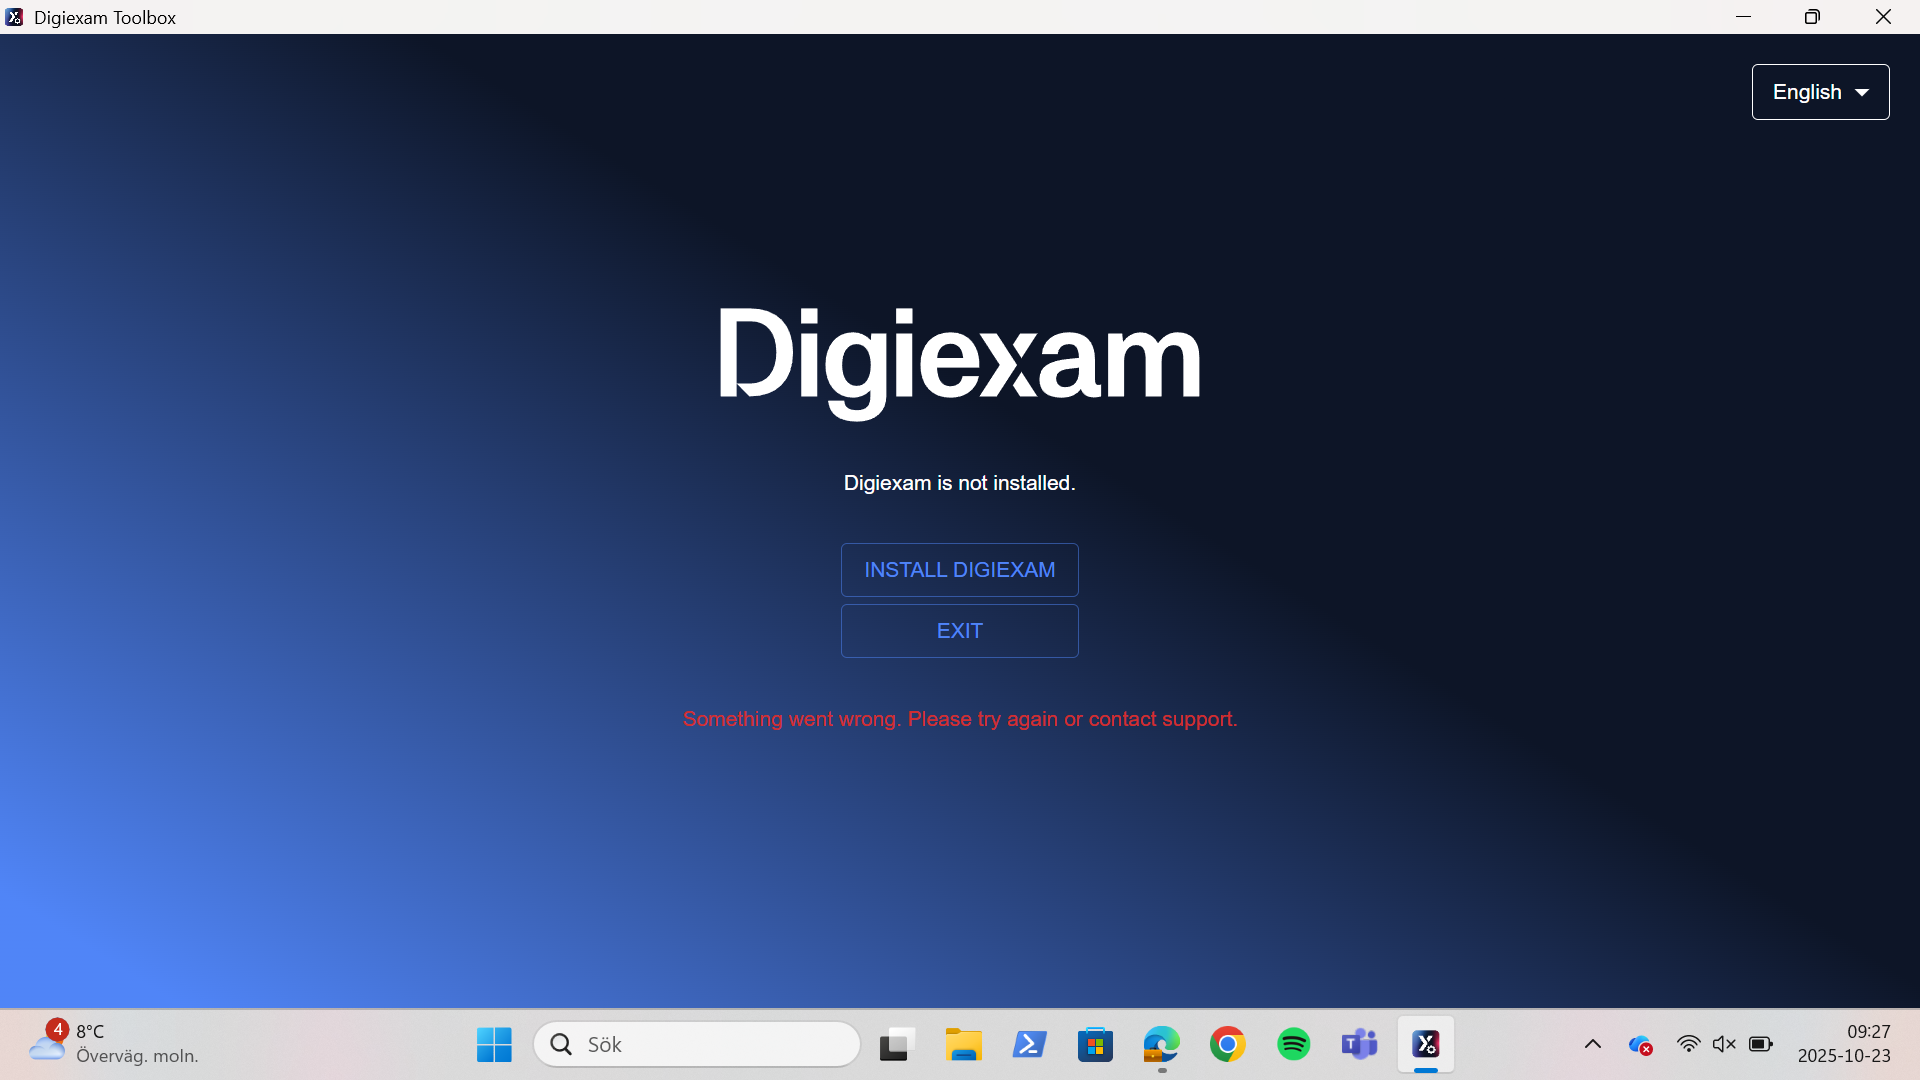The image size is (1920, 1080).
Task: Launch Google Chrome from the taskbar
Action: click(x=1227, y=1043)
